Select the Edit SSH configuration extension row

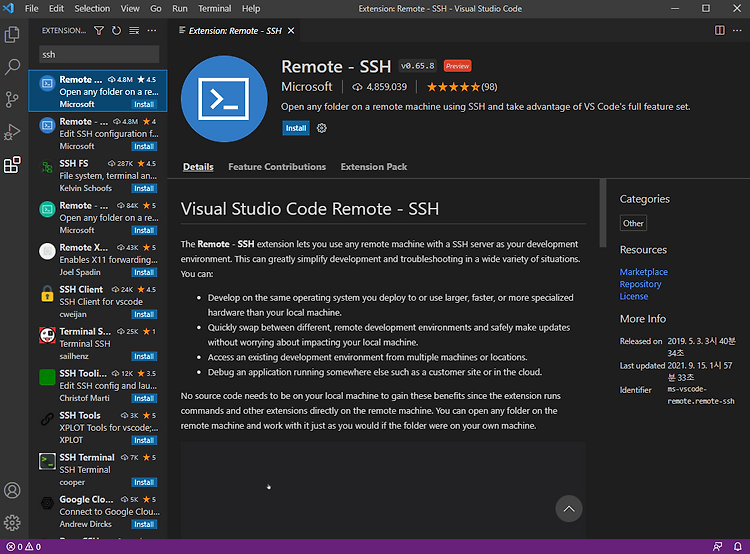[x=98, y=134]
